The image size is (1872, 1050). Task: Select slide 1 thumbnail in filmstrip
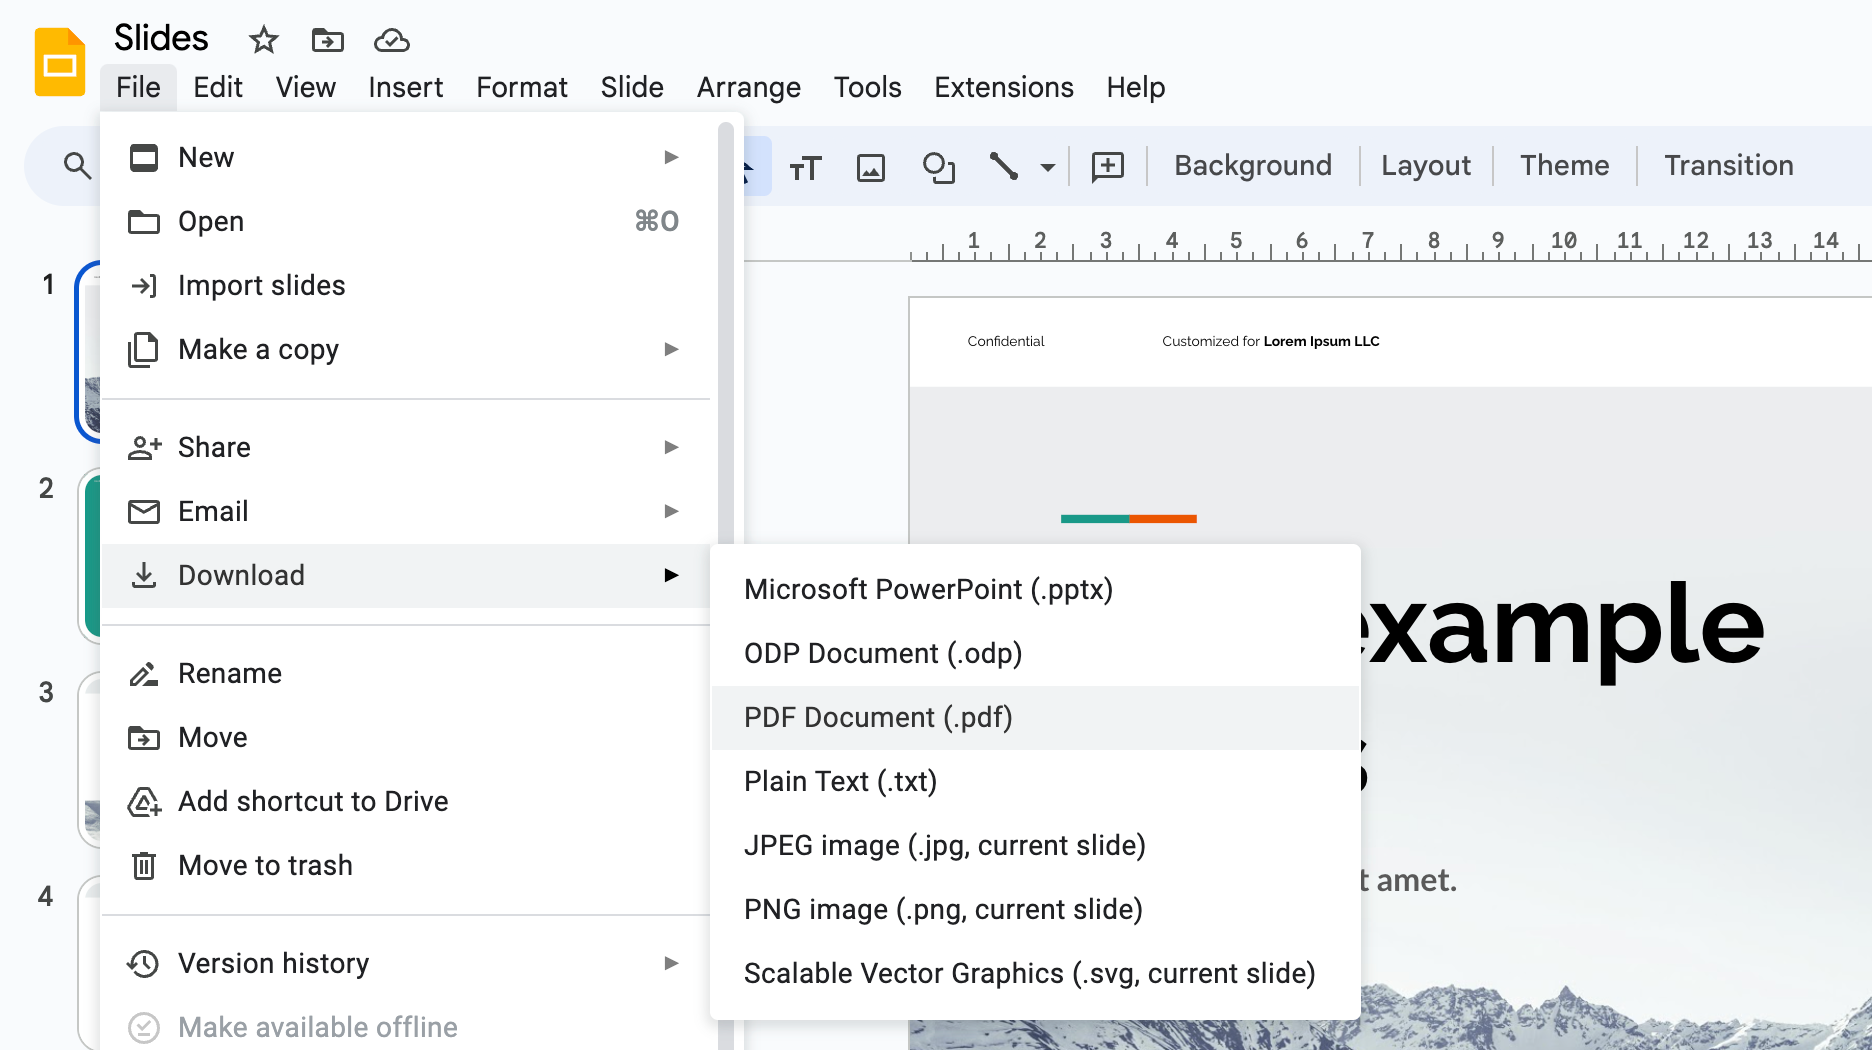pyautogui.click(x=89, y=352)
